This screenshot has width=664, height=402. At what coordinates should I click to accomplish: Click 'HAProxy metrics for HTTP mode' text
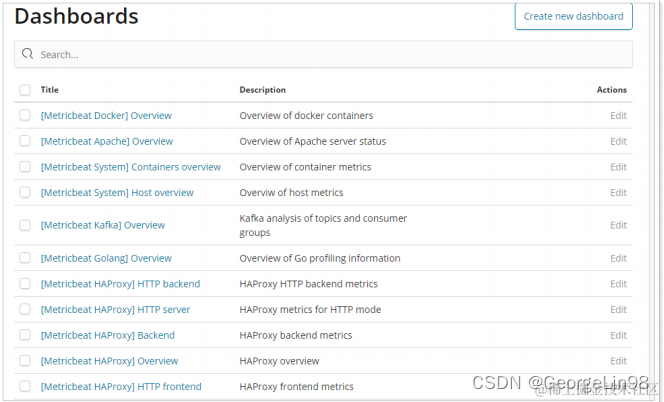point(310,310)
